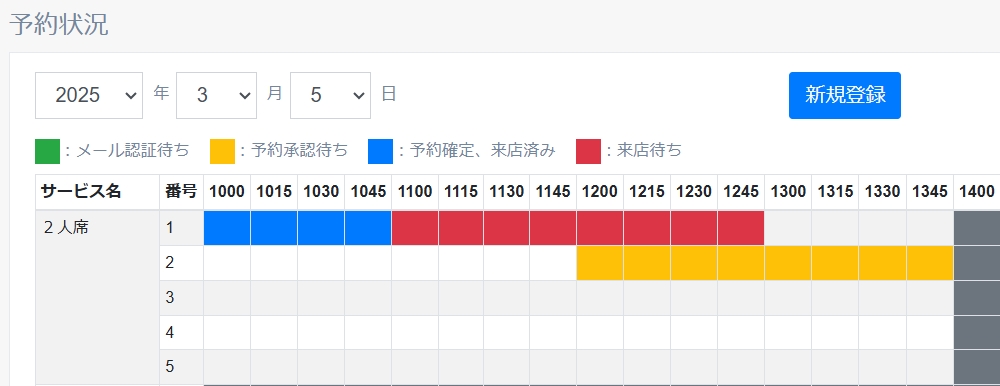The width and height of the screenshot is (1000, 386).
Task: Select red reservation cell at 1245 in seat 1
Action: [741, 228]
